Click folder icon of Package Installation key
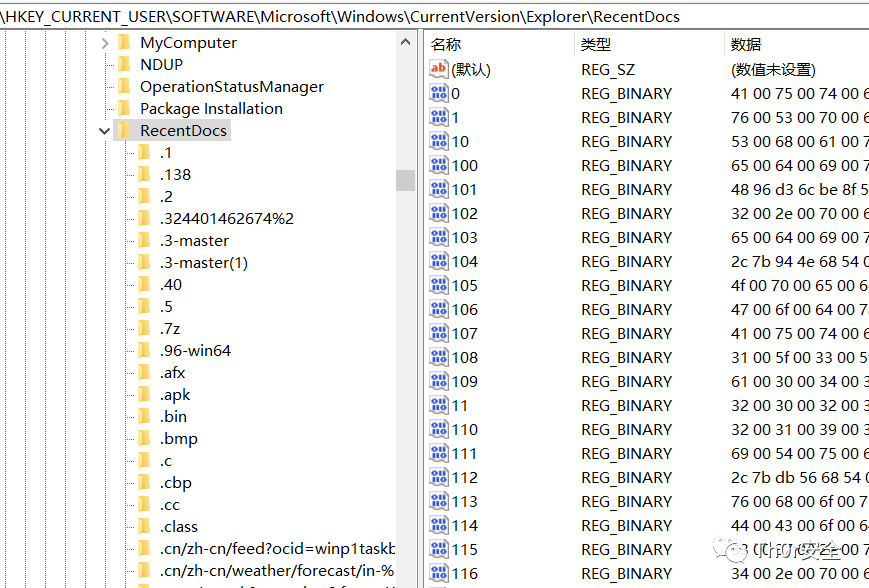This screenshot has height=588, width=869. 125,109
